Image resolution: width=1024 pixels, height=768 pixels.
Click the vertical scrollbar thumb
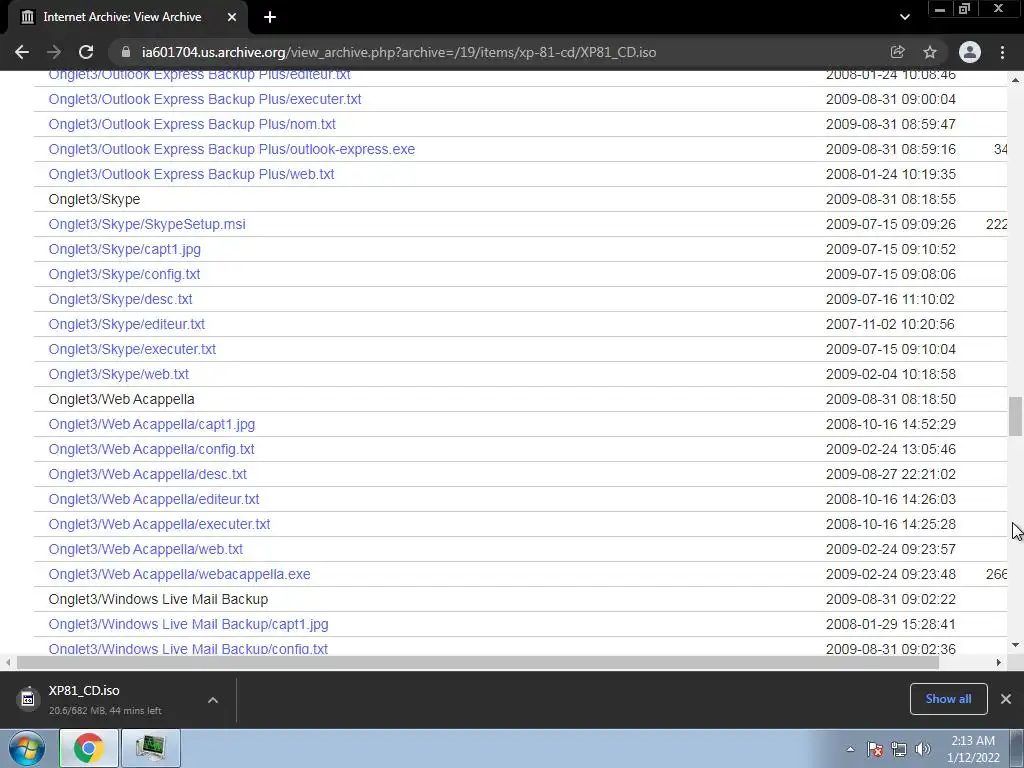1015,416
